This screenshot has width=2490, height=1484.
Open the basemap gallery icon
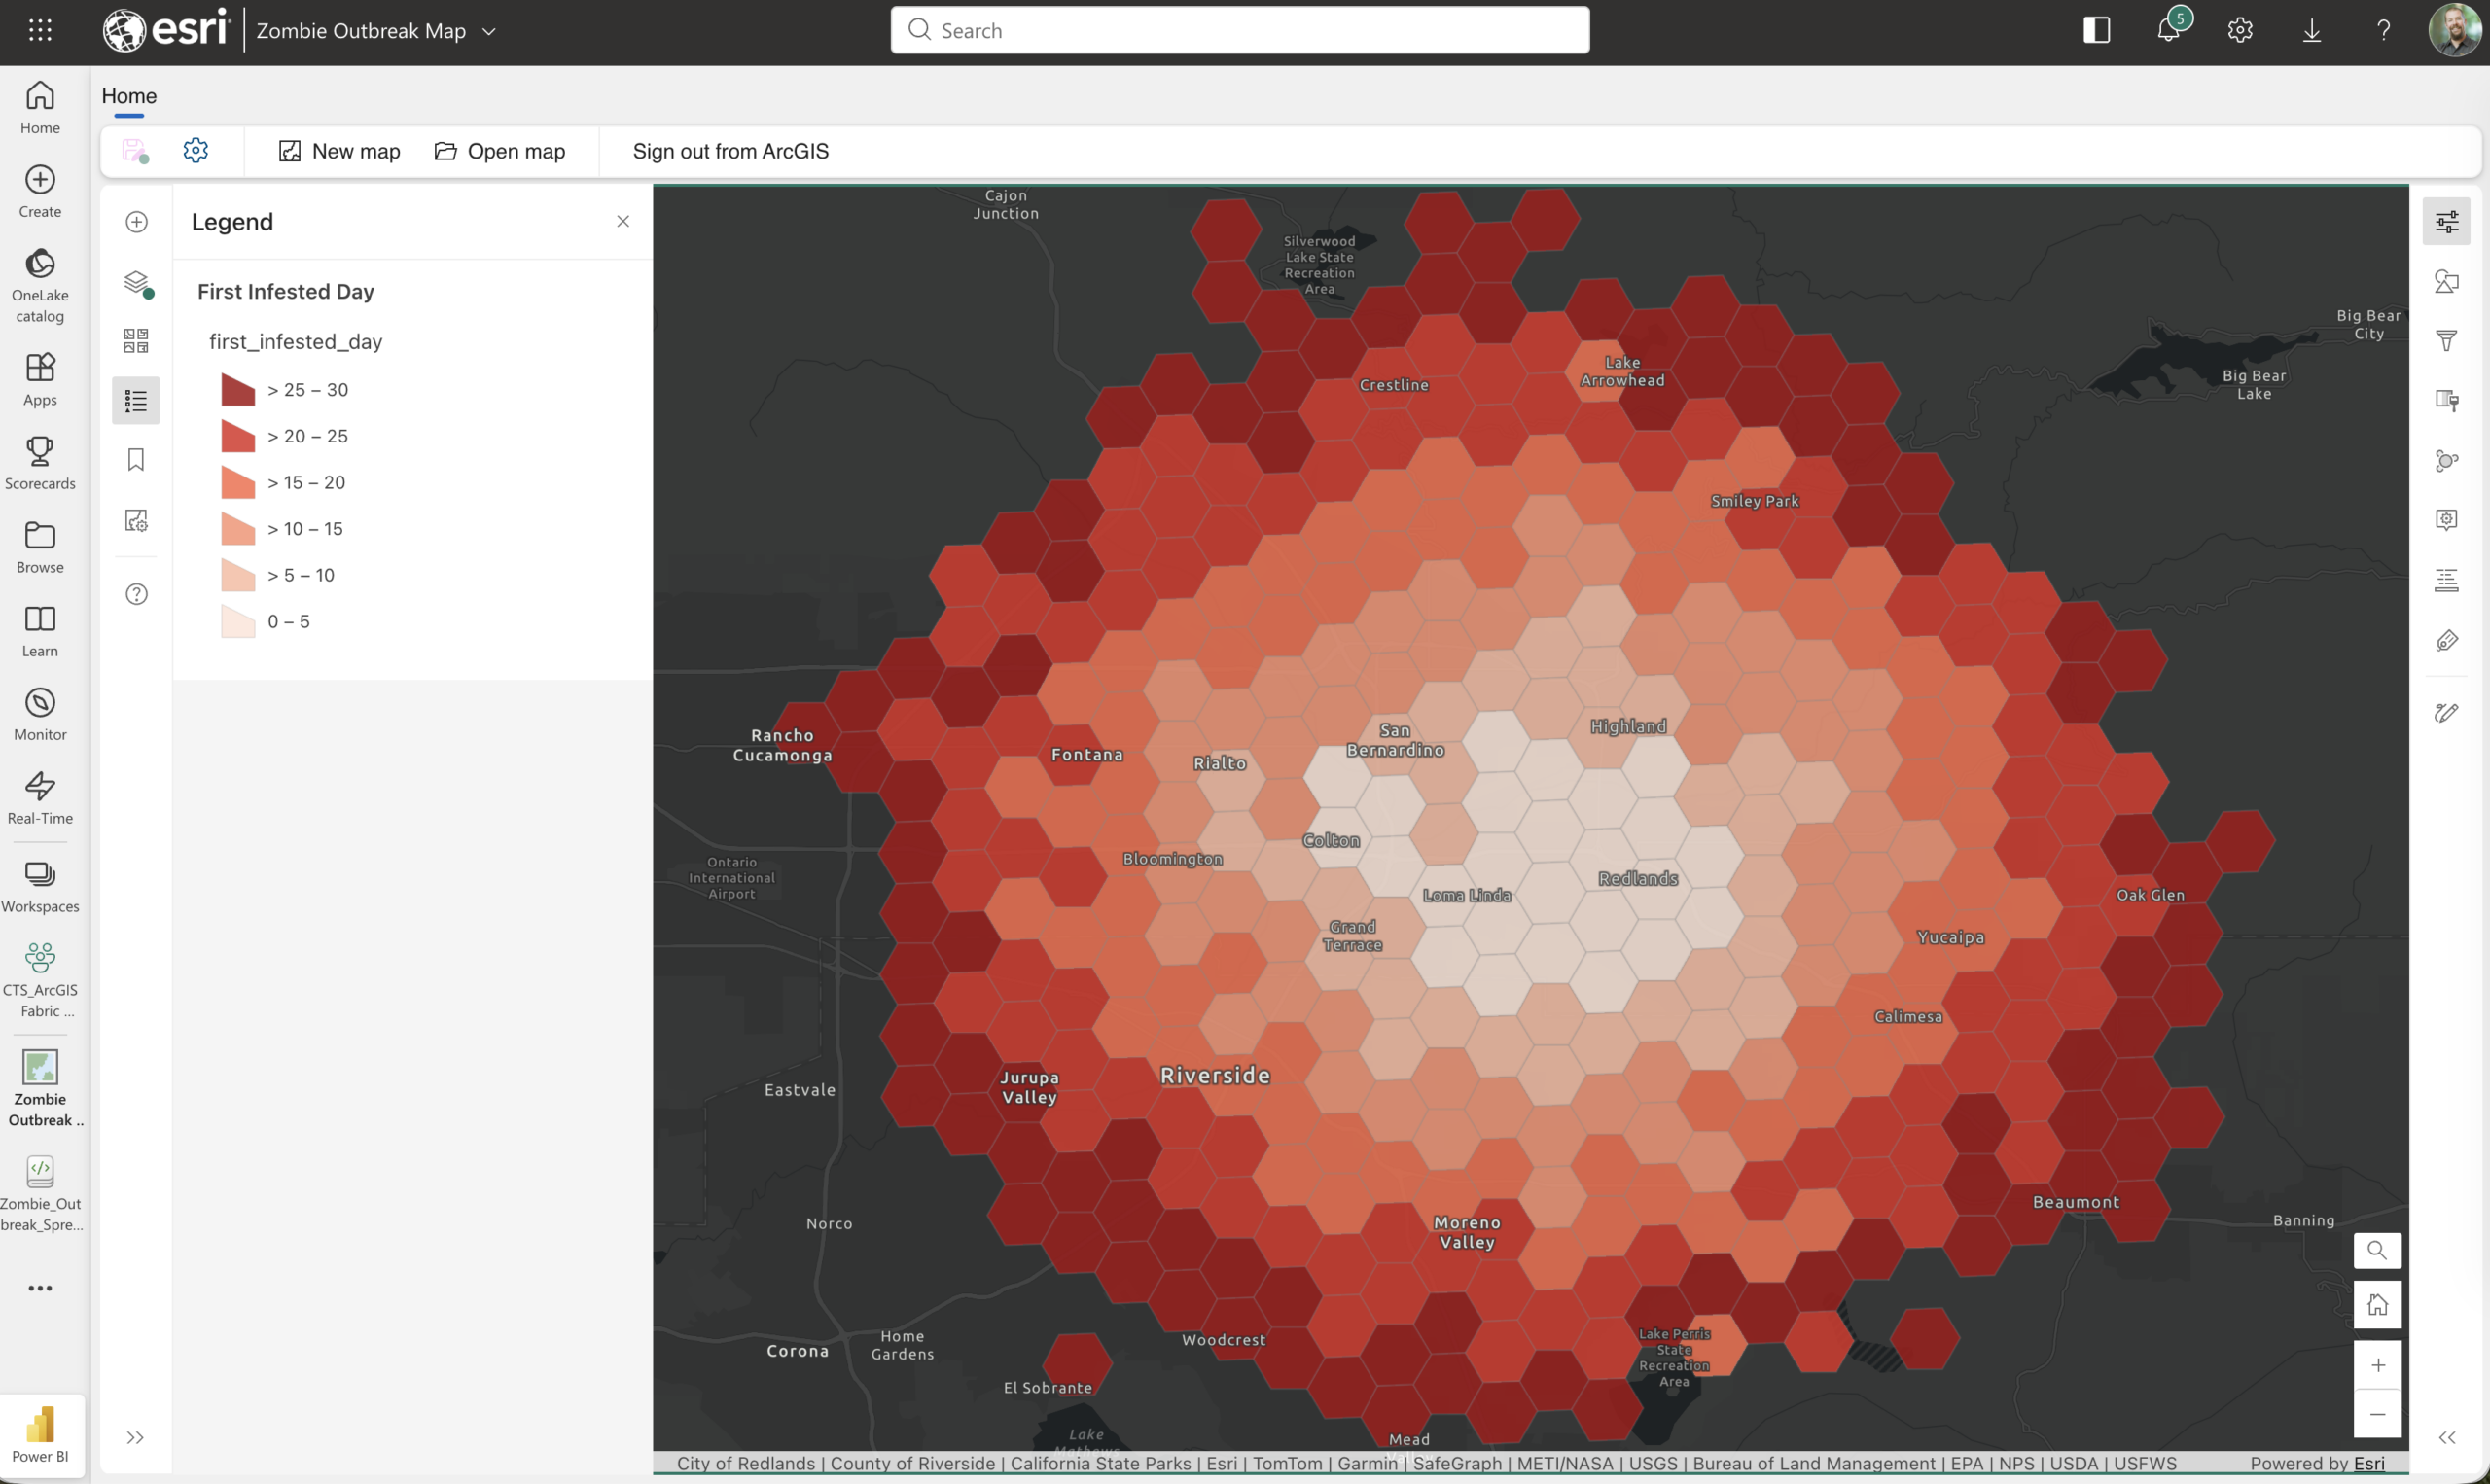137,341
